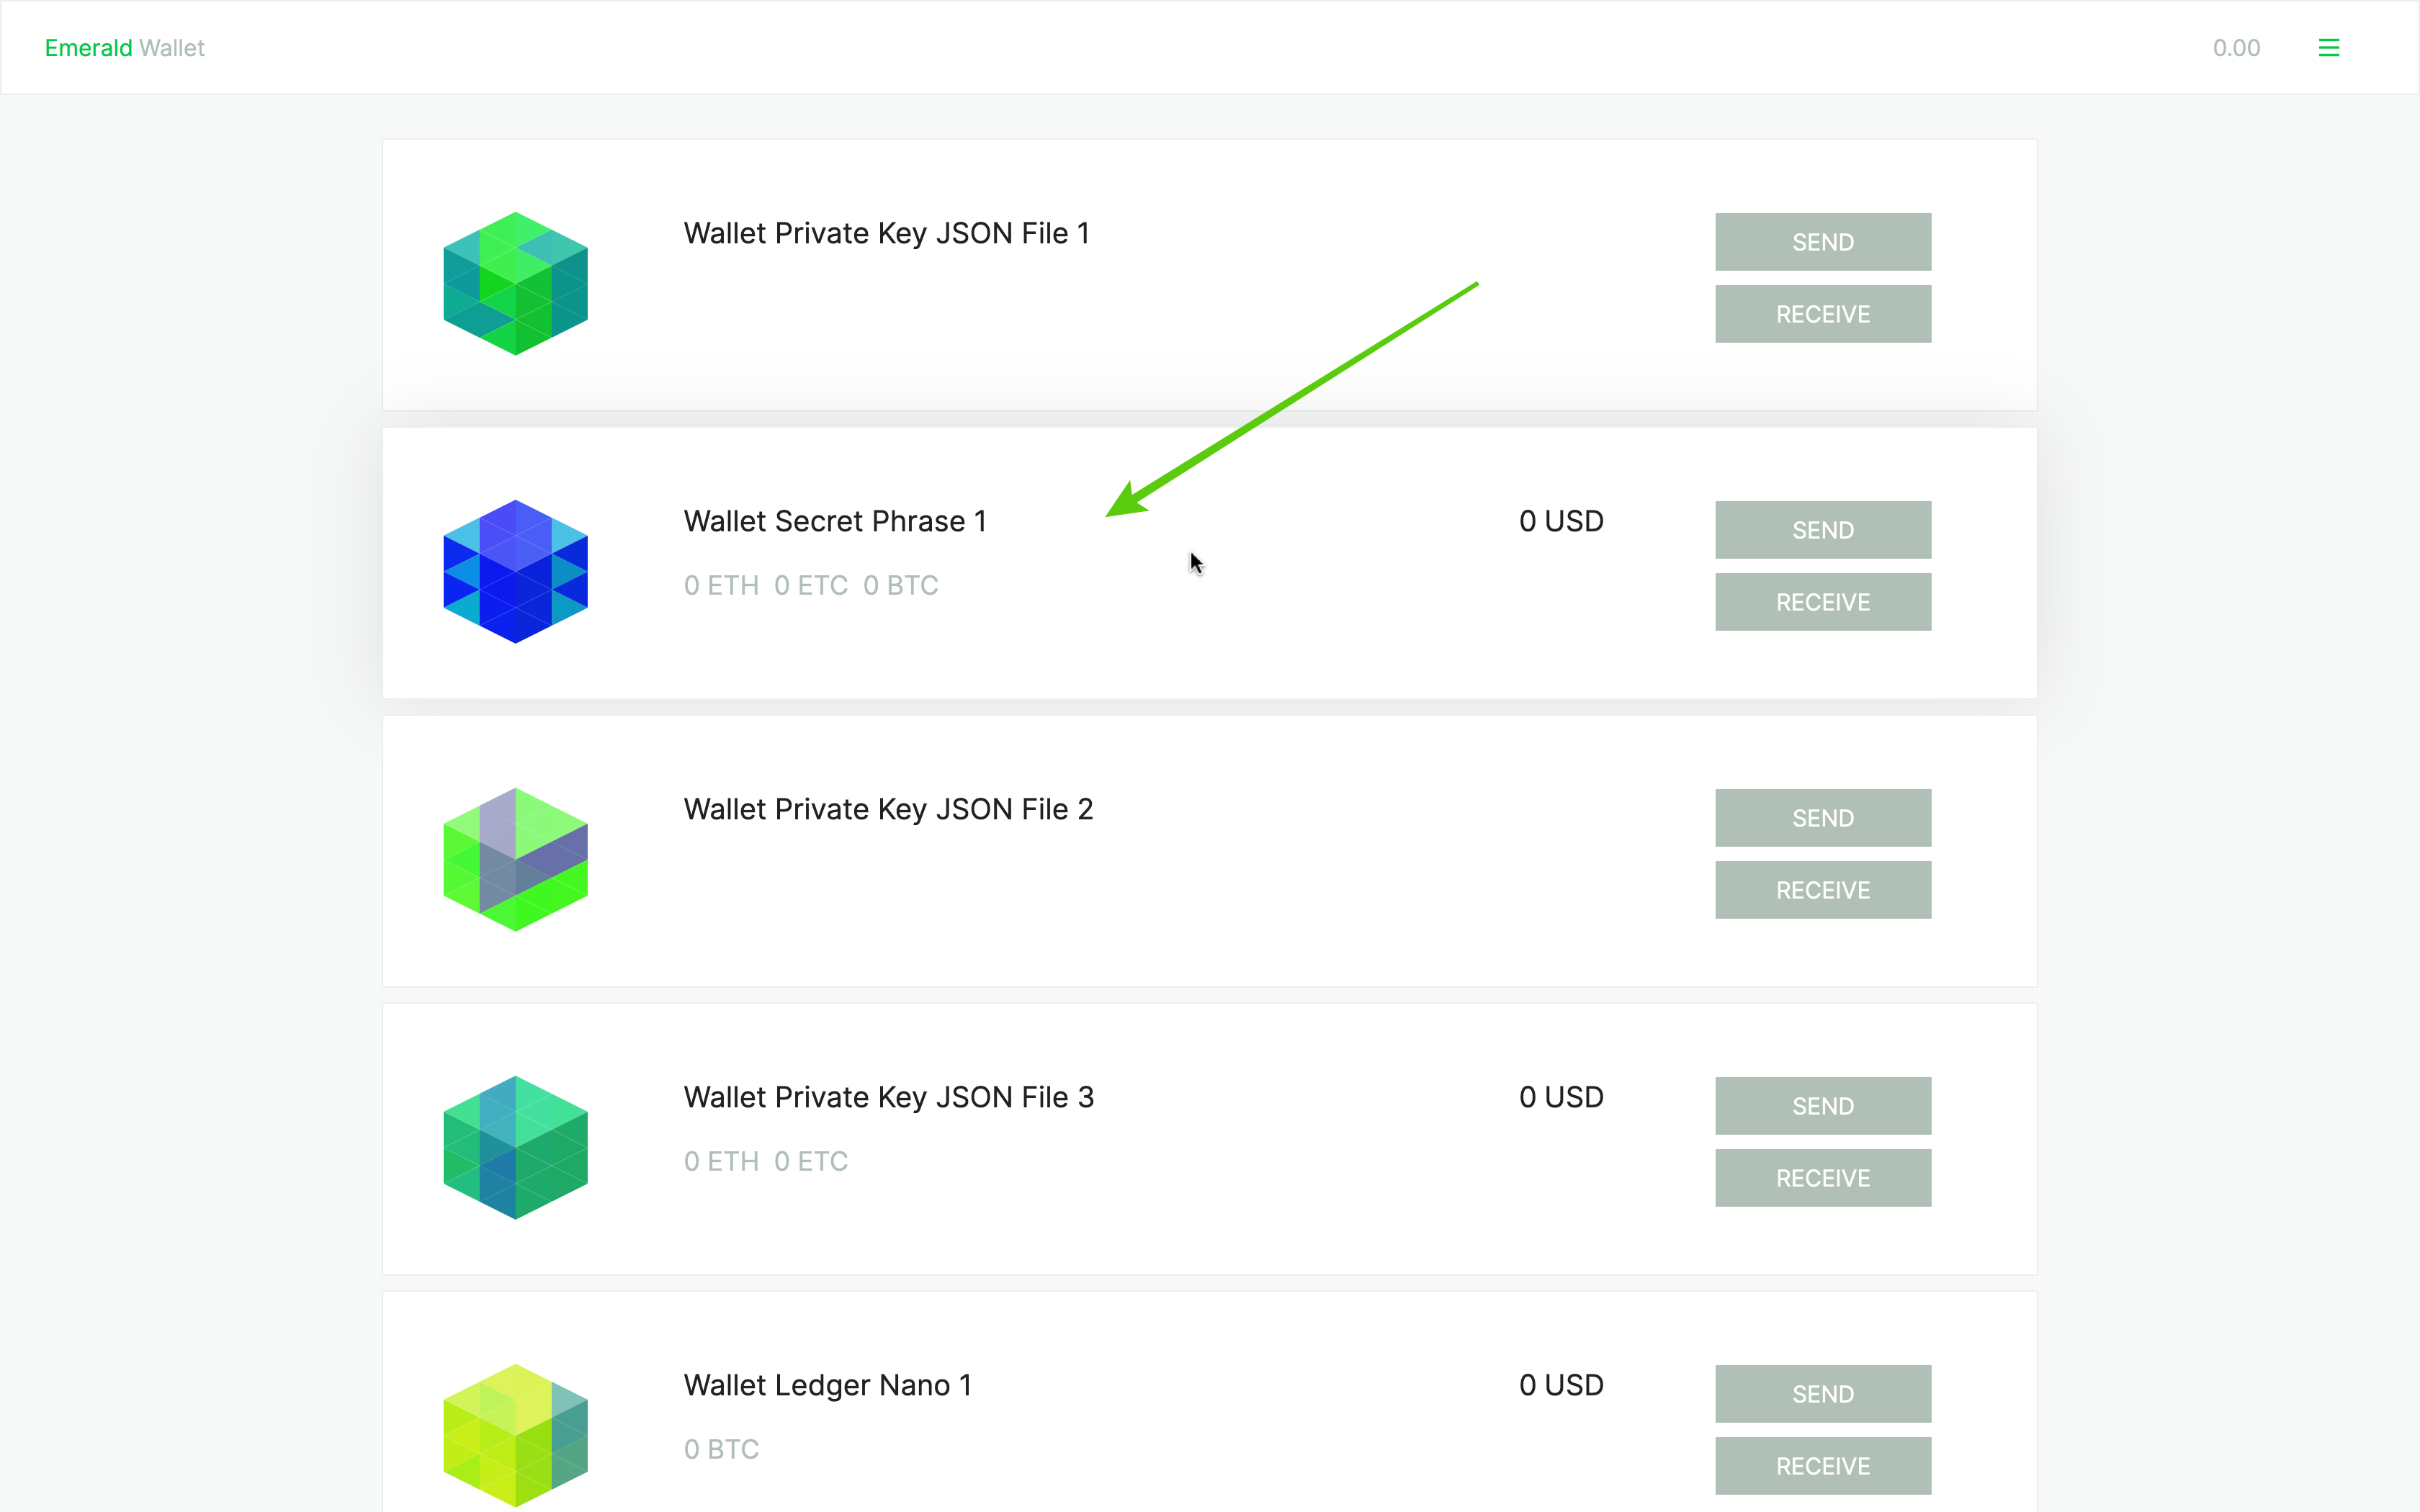Click SEND for Wallet Secret Phrase 1
Viewport: 2420px width, 1512px height.
point(1822,529)
